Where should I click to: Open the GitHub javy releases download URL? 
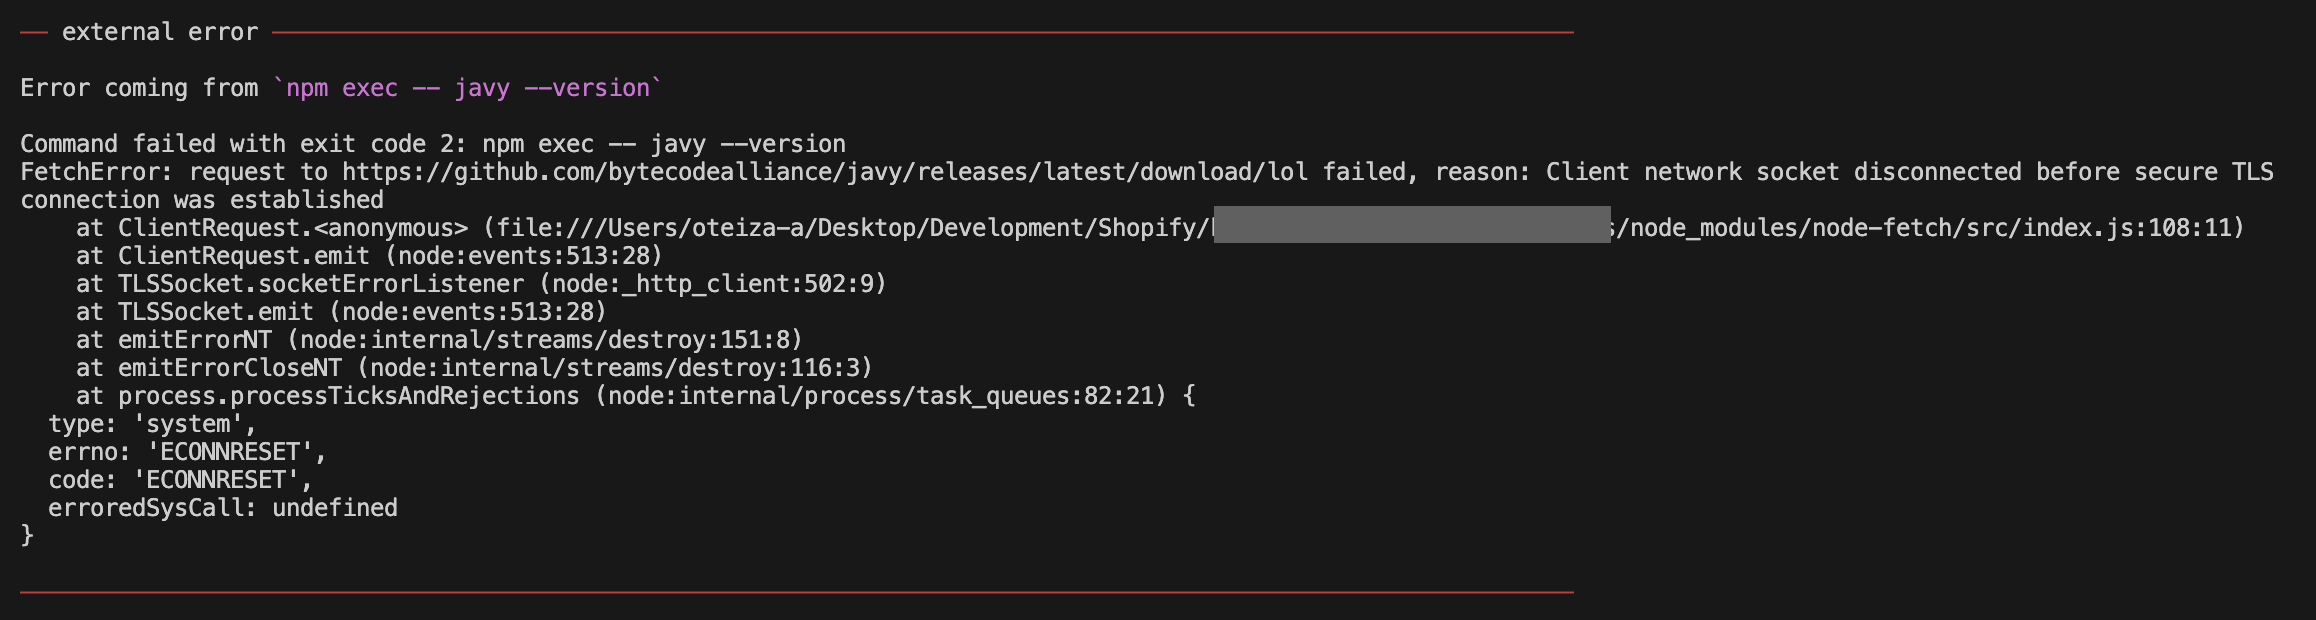tap(824, 172)
